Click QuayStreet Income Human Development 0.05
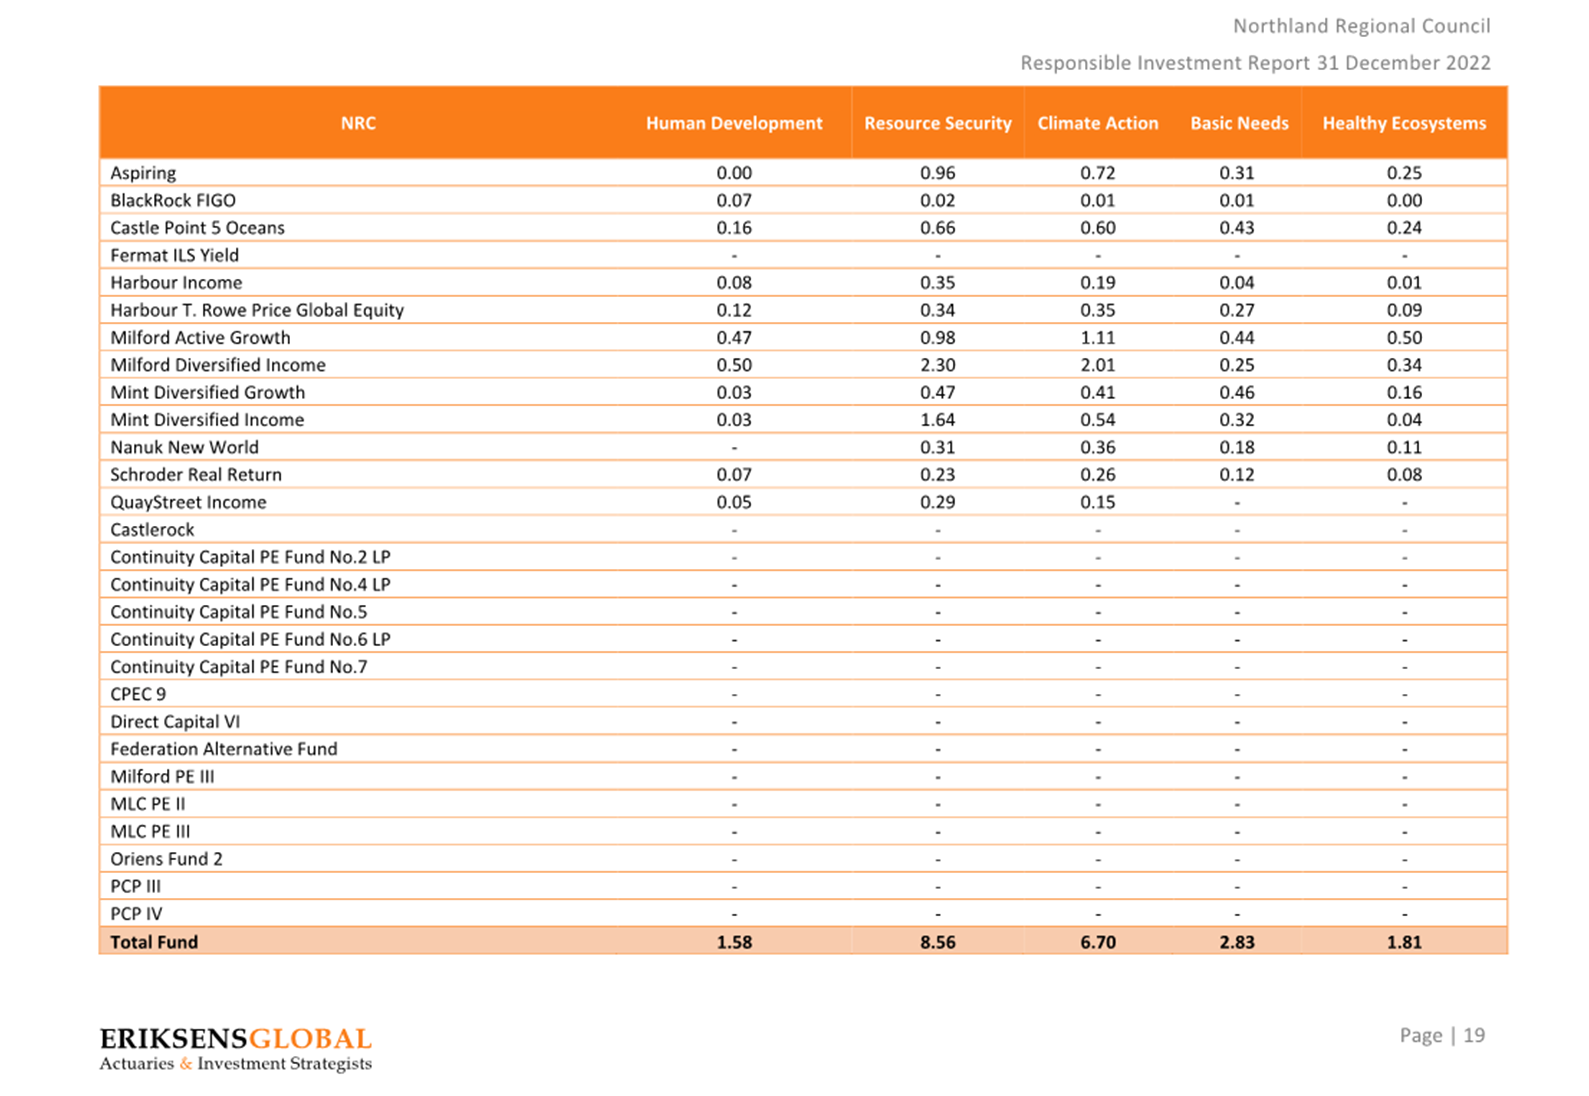Image resolution: width=1589 pixels, height=1096 pixels. 734,502
